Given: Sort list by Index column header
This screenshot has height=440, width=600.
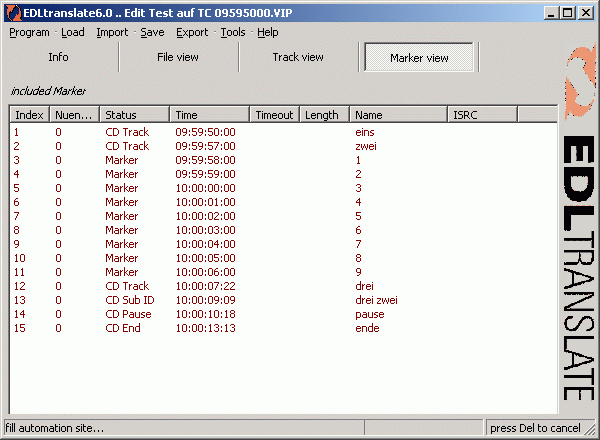Looking at the screenshot, I should point(29,115).
